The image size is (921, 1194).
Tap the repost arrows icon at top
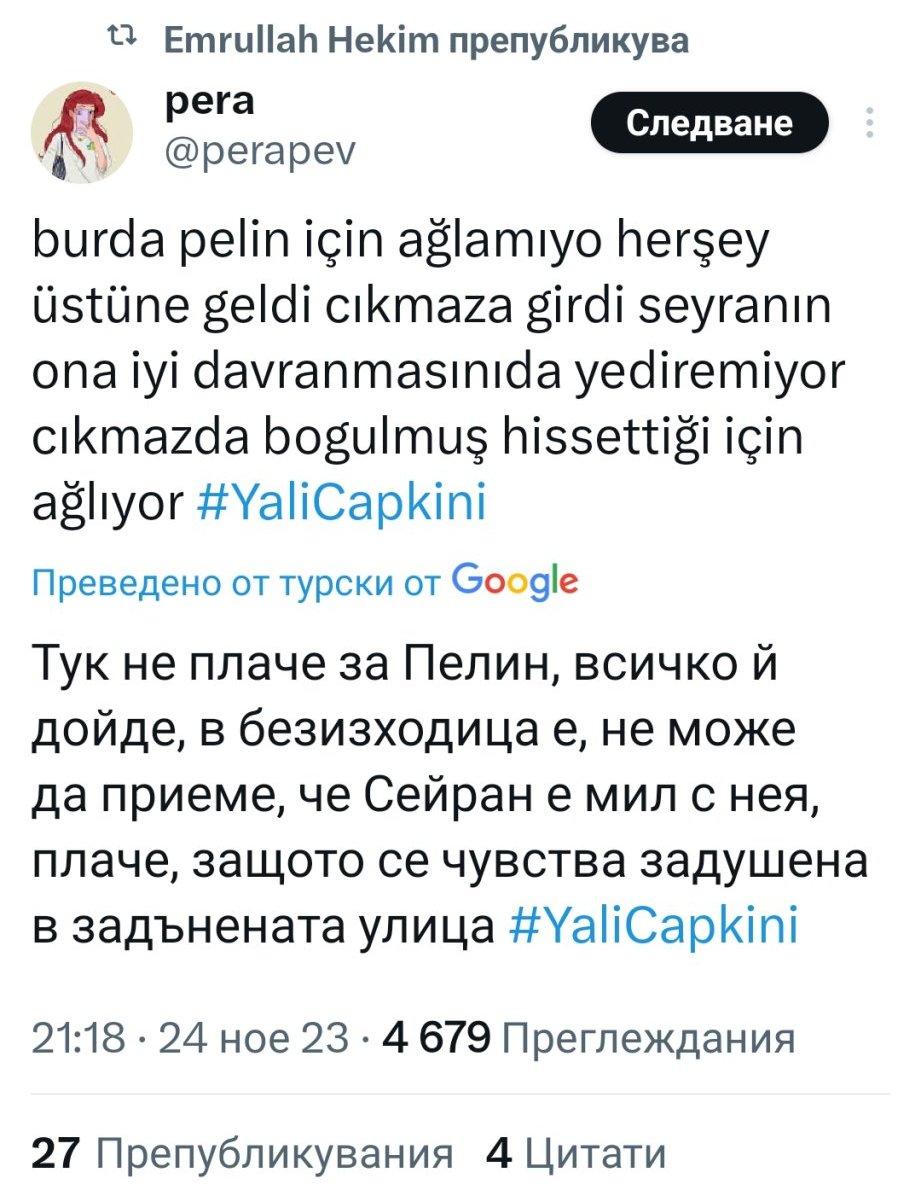pyautogui.click(x=120, y=40)
